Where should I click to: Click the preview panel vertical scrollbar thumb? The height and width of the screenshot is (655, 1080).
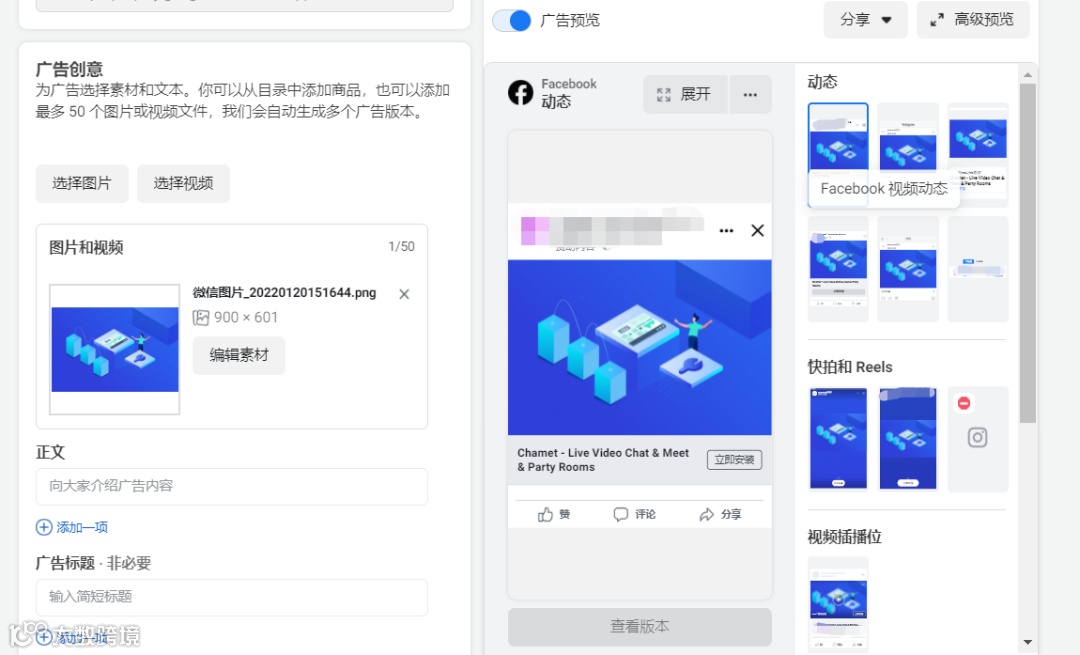pos(1028,253)
